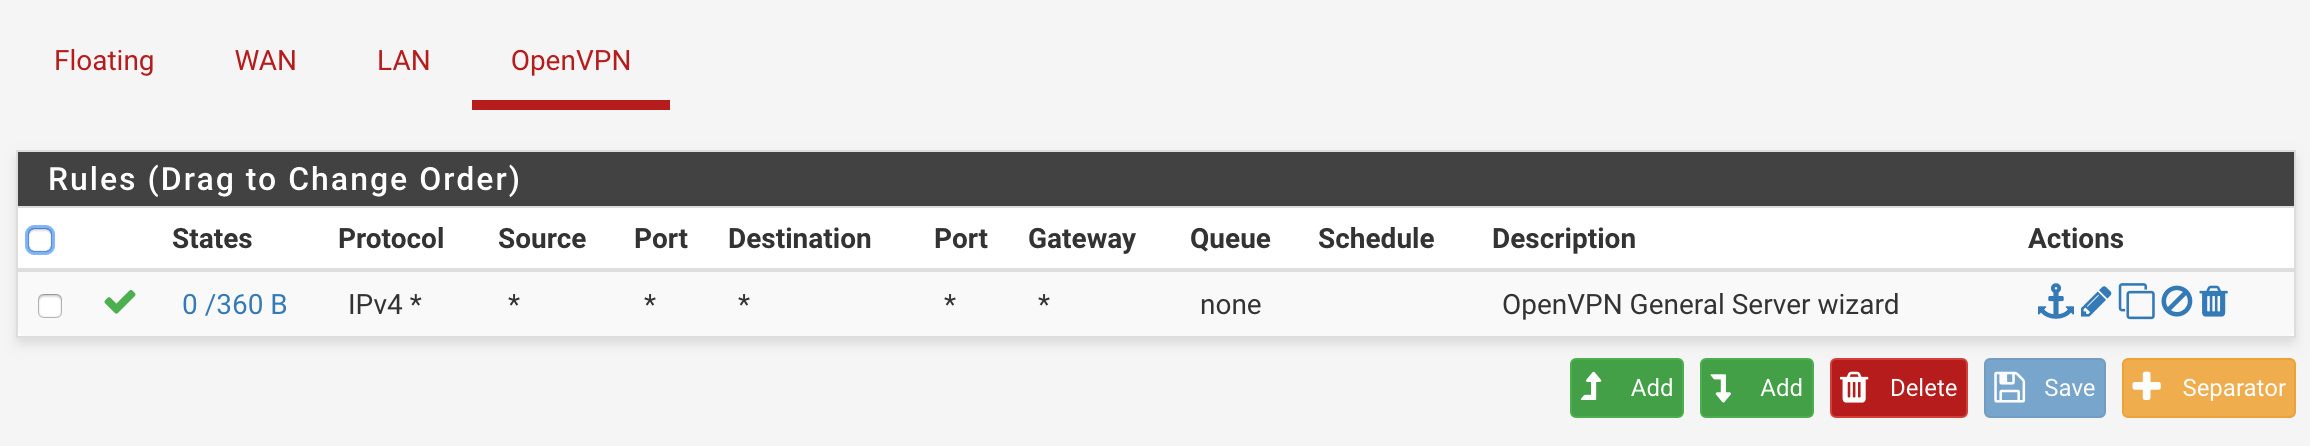Add rule to top of list

click(x=1626, y=388)
